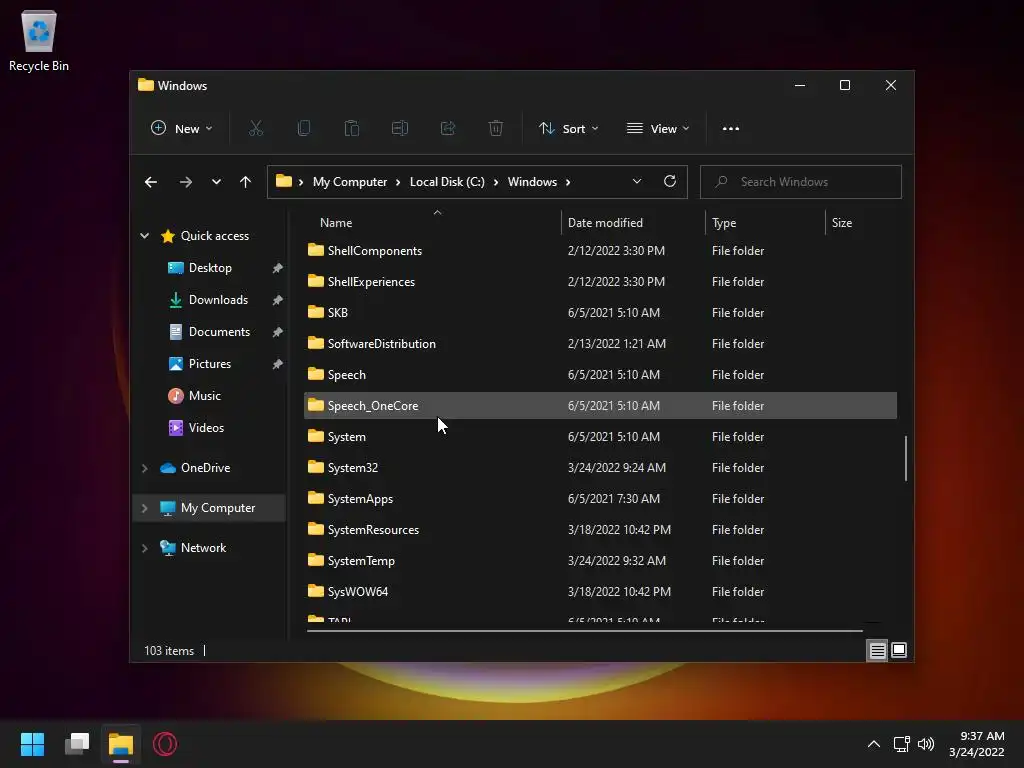This screenshot has width=1024, height=768.
Task: Sort by the Type column header
Action: click(x=765, y=223)
